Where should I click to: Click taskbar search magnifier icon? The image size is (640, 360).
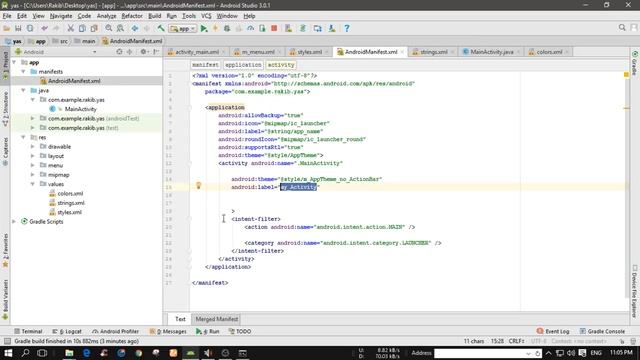click(x=25, y=353)
